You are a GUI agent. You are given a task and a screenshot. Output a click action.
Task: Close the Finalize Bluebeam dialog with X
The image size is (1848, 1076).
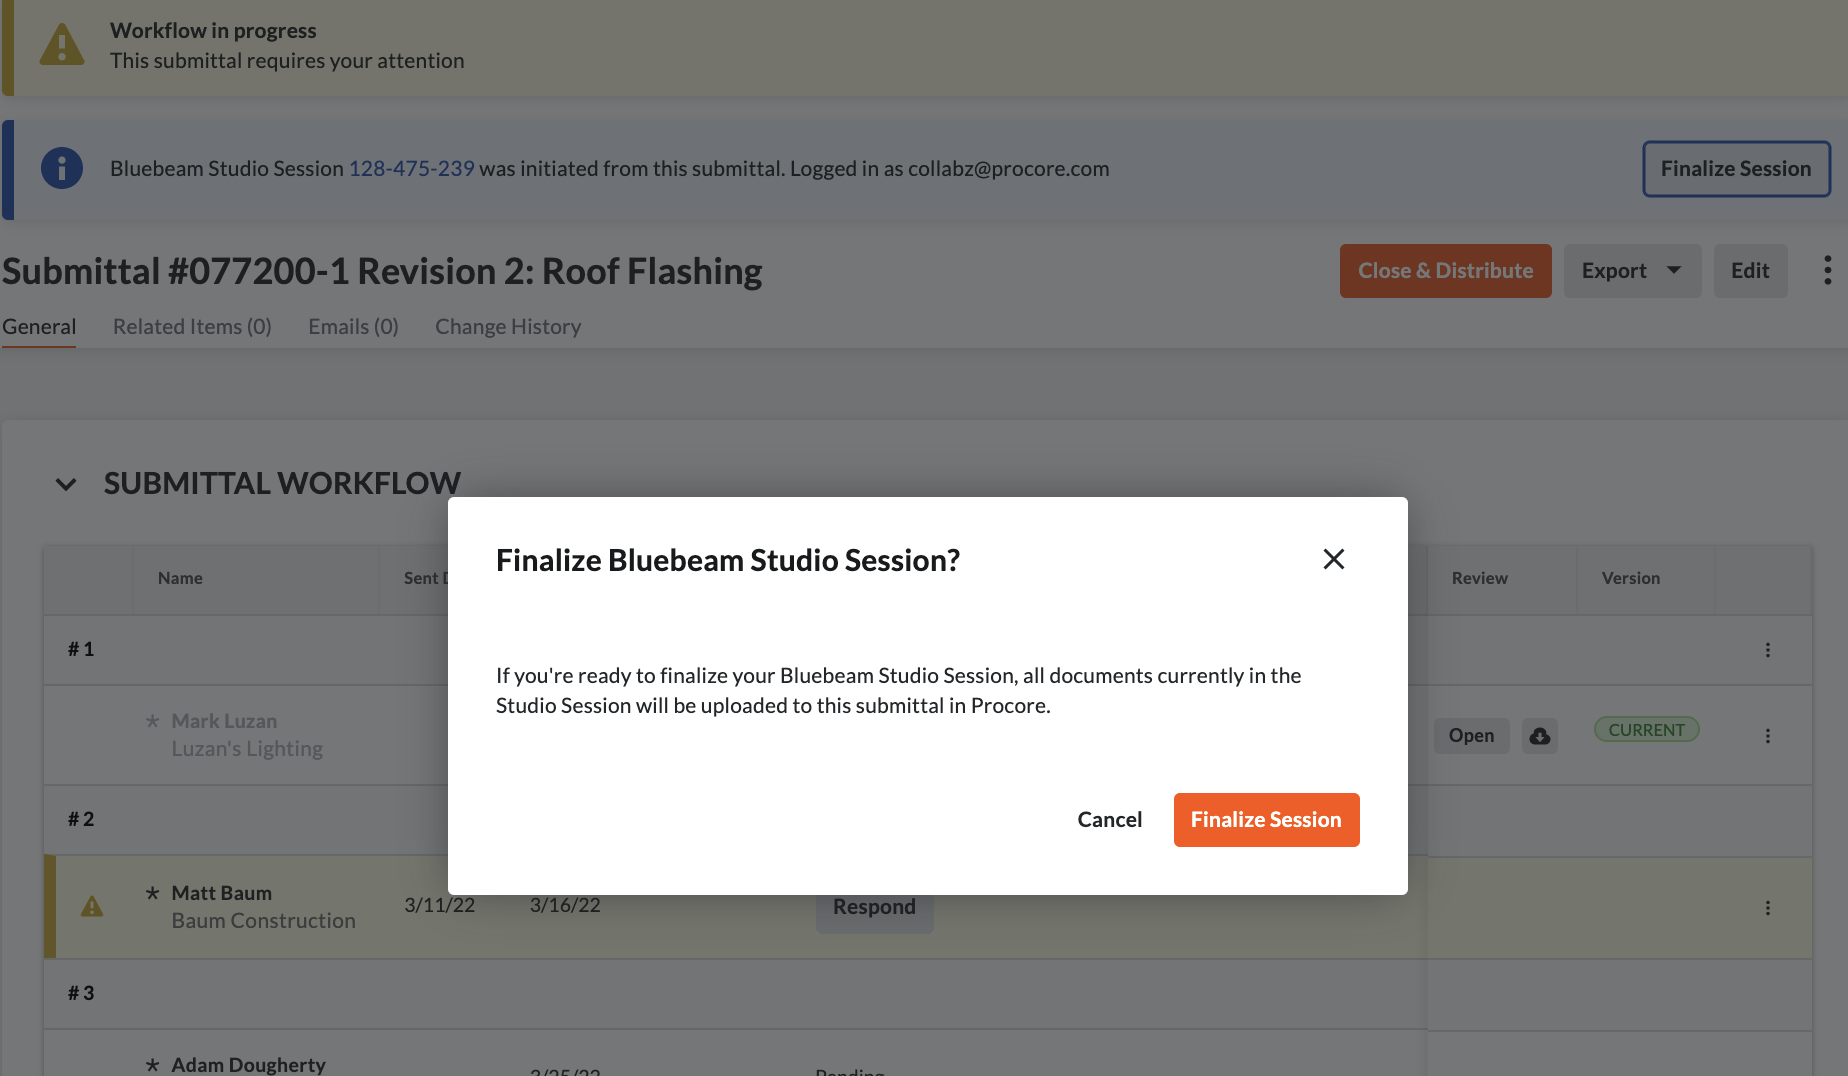click(x=1333, y=559)
